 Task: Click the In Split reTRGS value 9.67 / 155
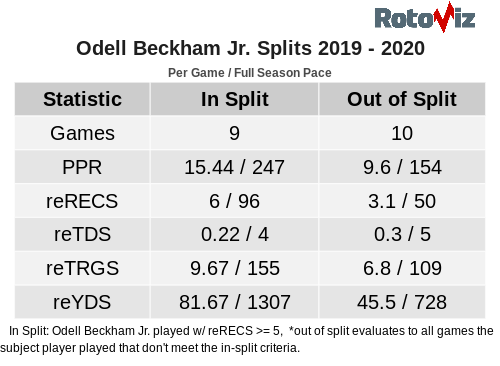(x=235, y=268)
